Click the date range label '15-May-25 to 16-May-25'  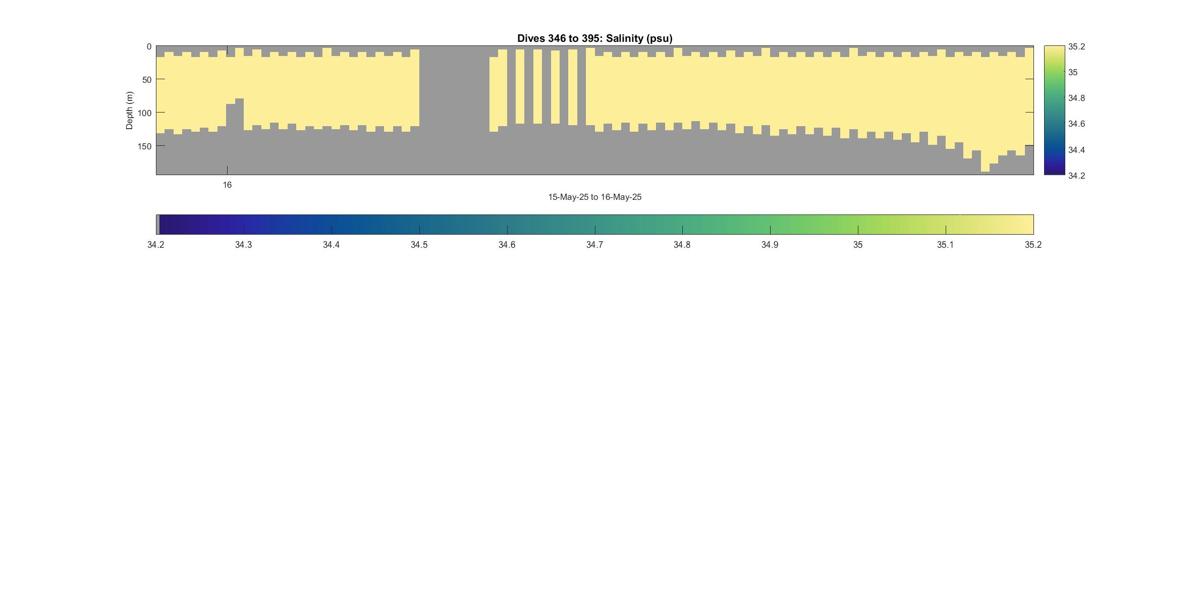click(x=595, y=197)
